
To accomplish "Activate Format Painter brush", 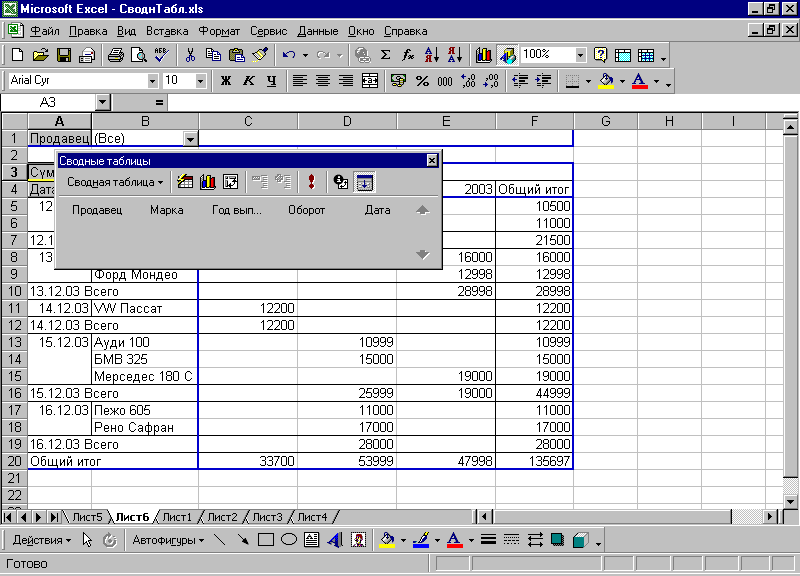I will tap(260, 55).
